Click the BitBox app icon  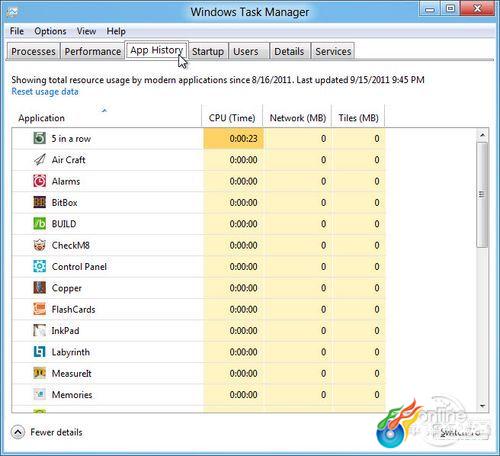click(40, 202)
